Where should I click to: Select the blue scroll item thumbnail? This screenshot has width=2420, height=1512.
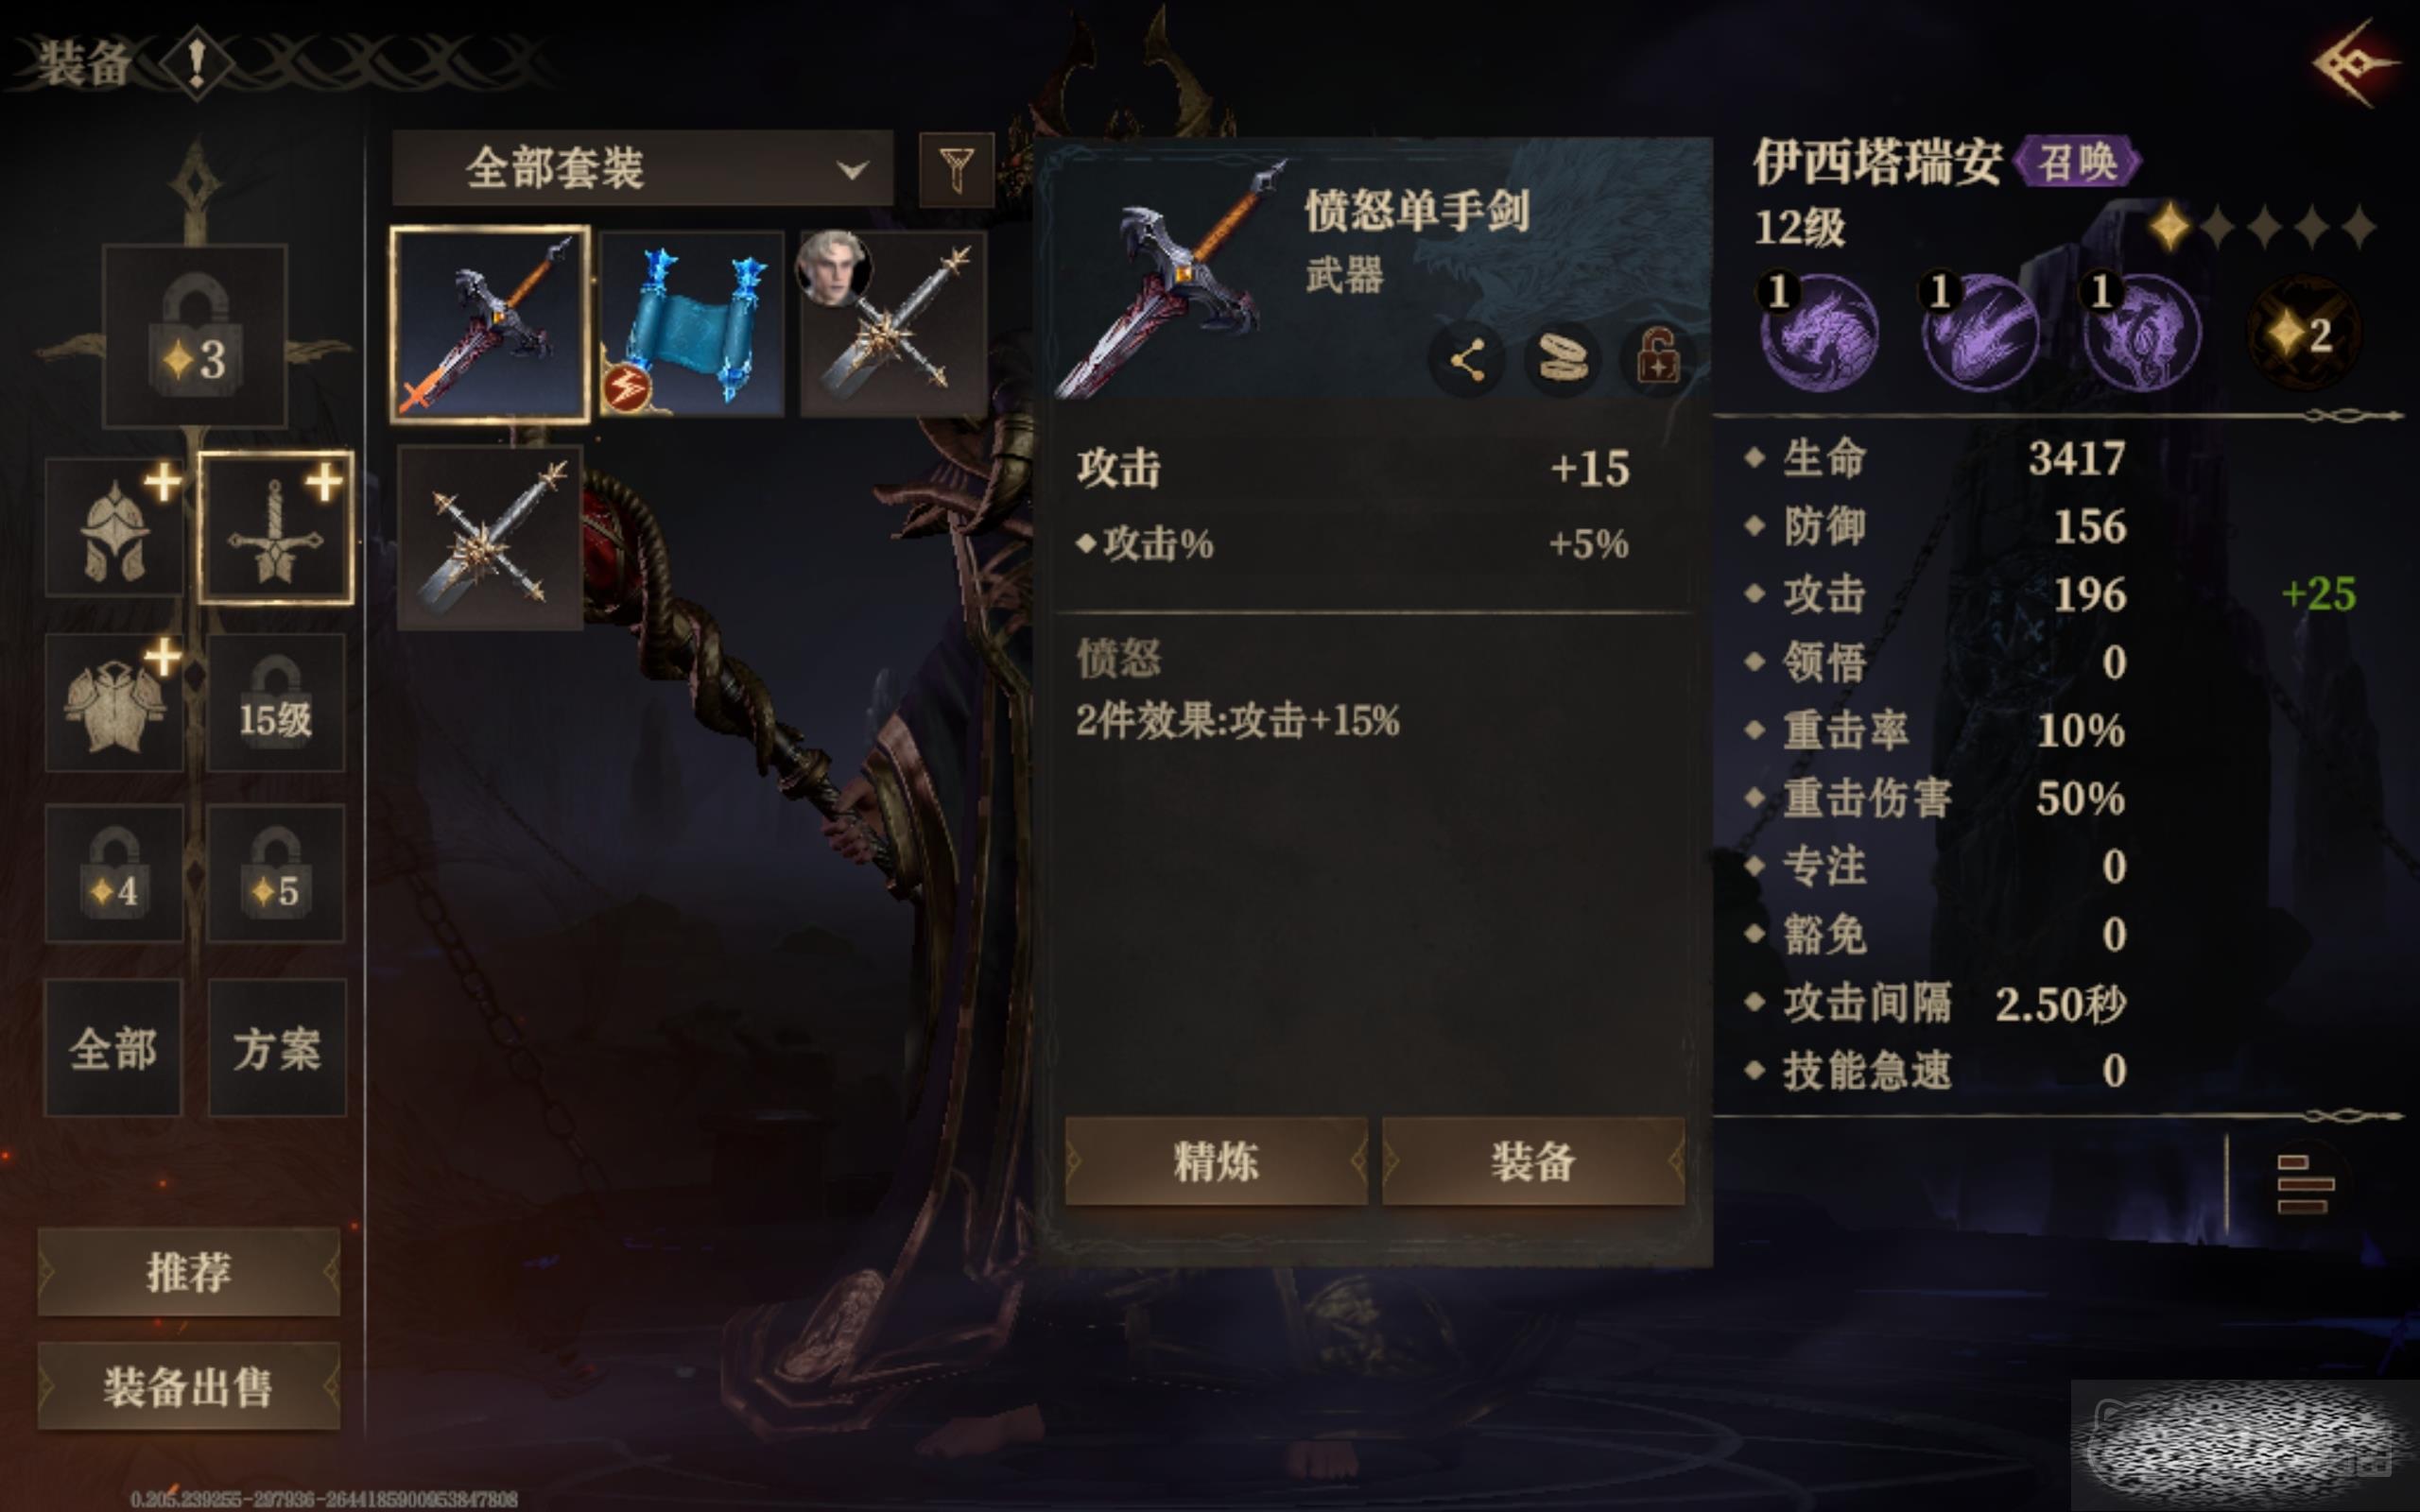point(692,323)
